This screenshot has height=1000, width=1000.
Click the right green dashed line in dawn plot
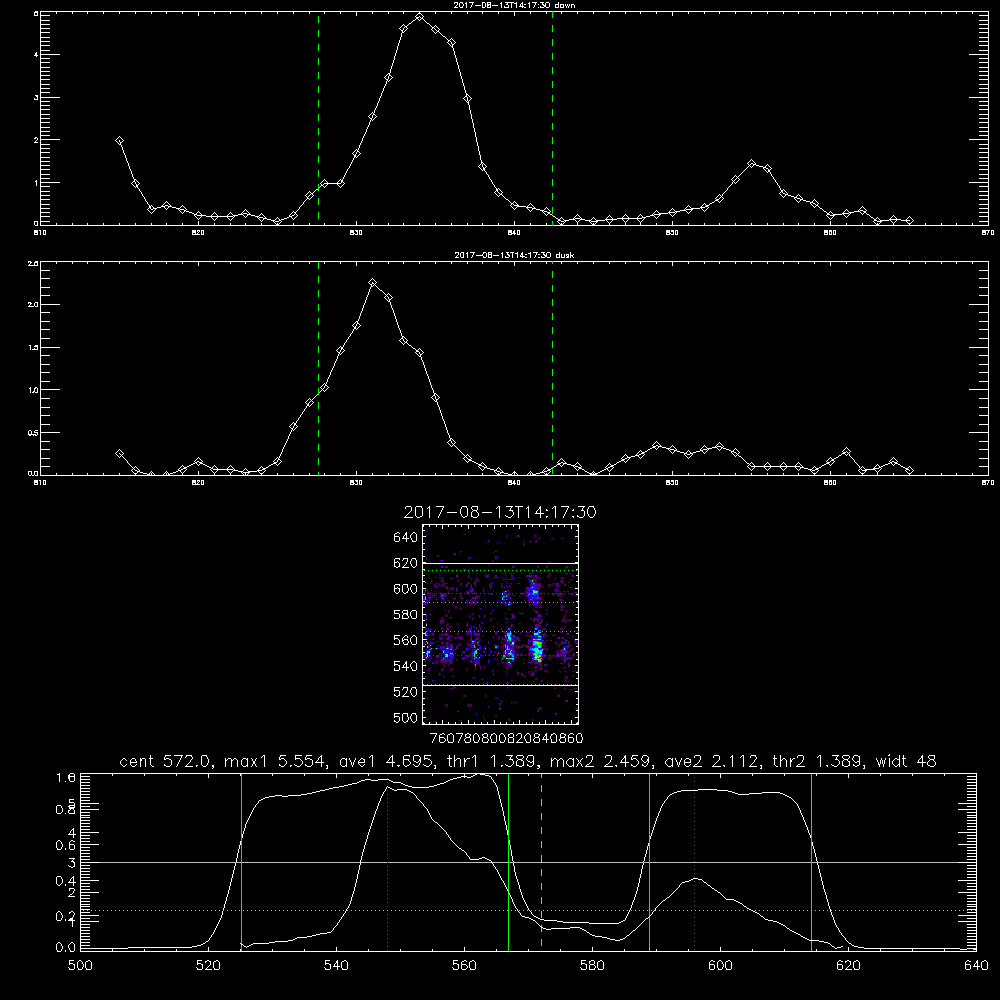click(552, 118)
